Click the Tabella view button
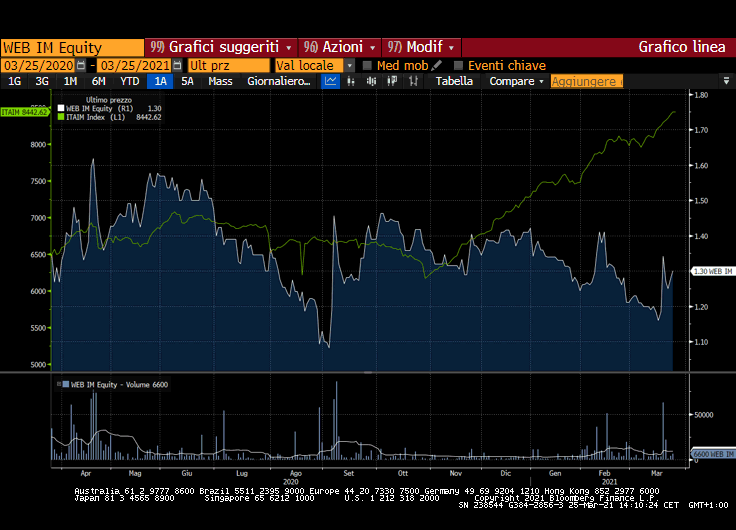Image resolution: width=736 pixels, height=530 pixels. [454, 81]
